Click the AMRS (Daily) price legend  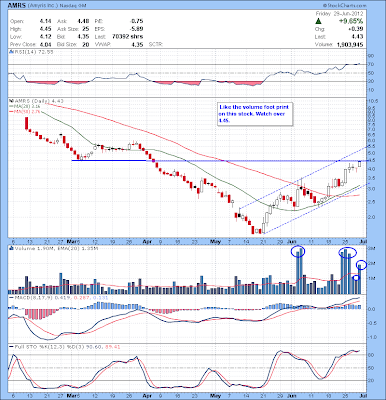[38, 100]
